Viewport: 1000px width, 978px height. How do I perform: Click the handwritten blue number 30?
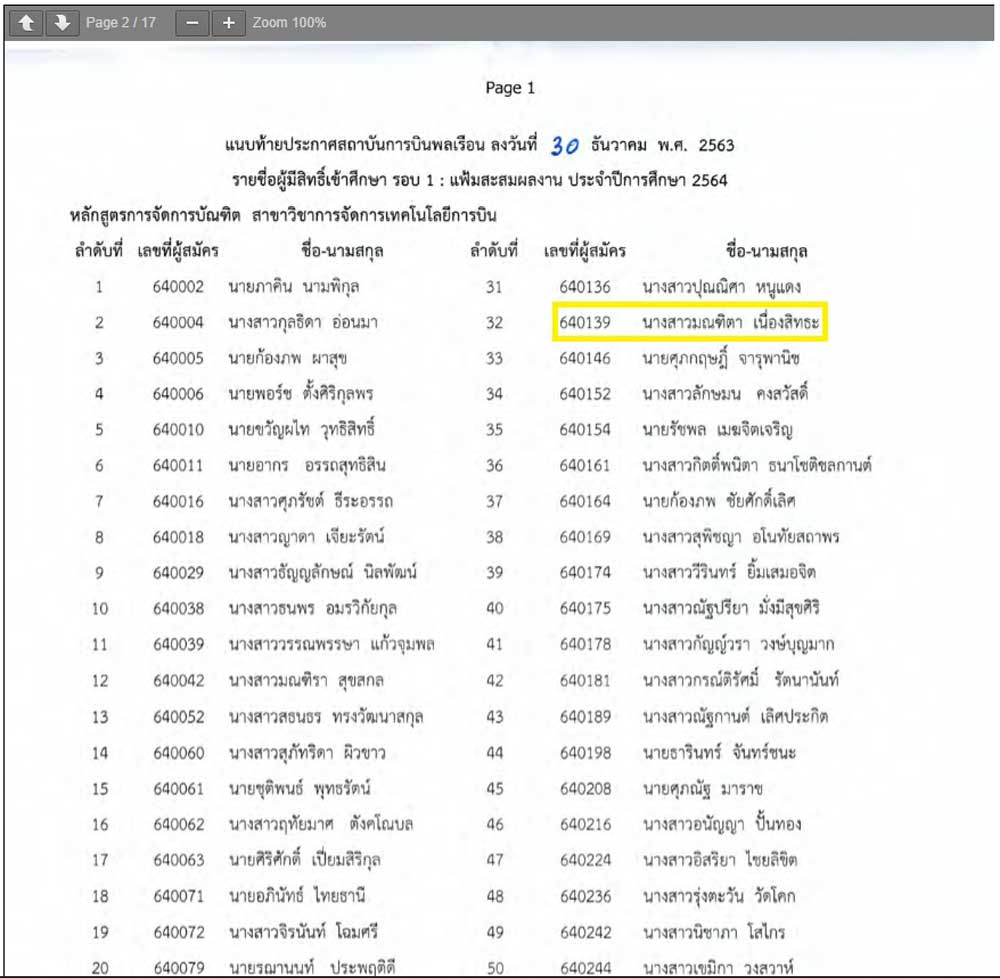[565, 145]
